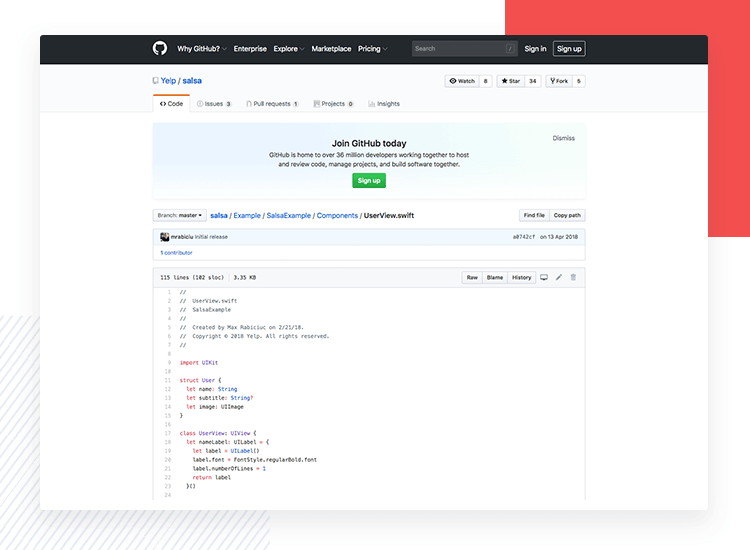Viewport: 750px width, 550px height.
Task: Click 'return label' code line
Action: tap(211, 477)
